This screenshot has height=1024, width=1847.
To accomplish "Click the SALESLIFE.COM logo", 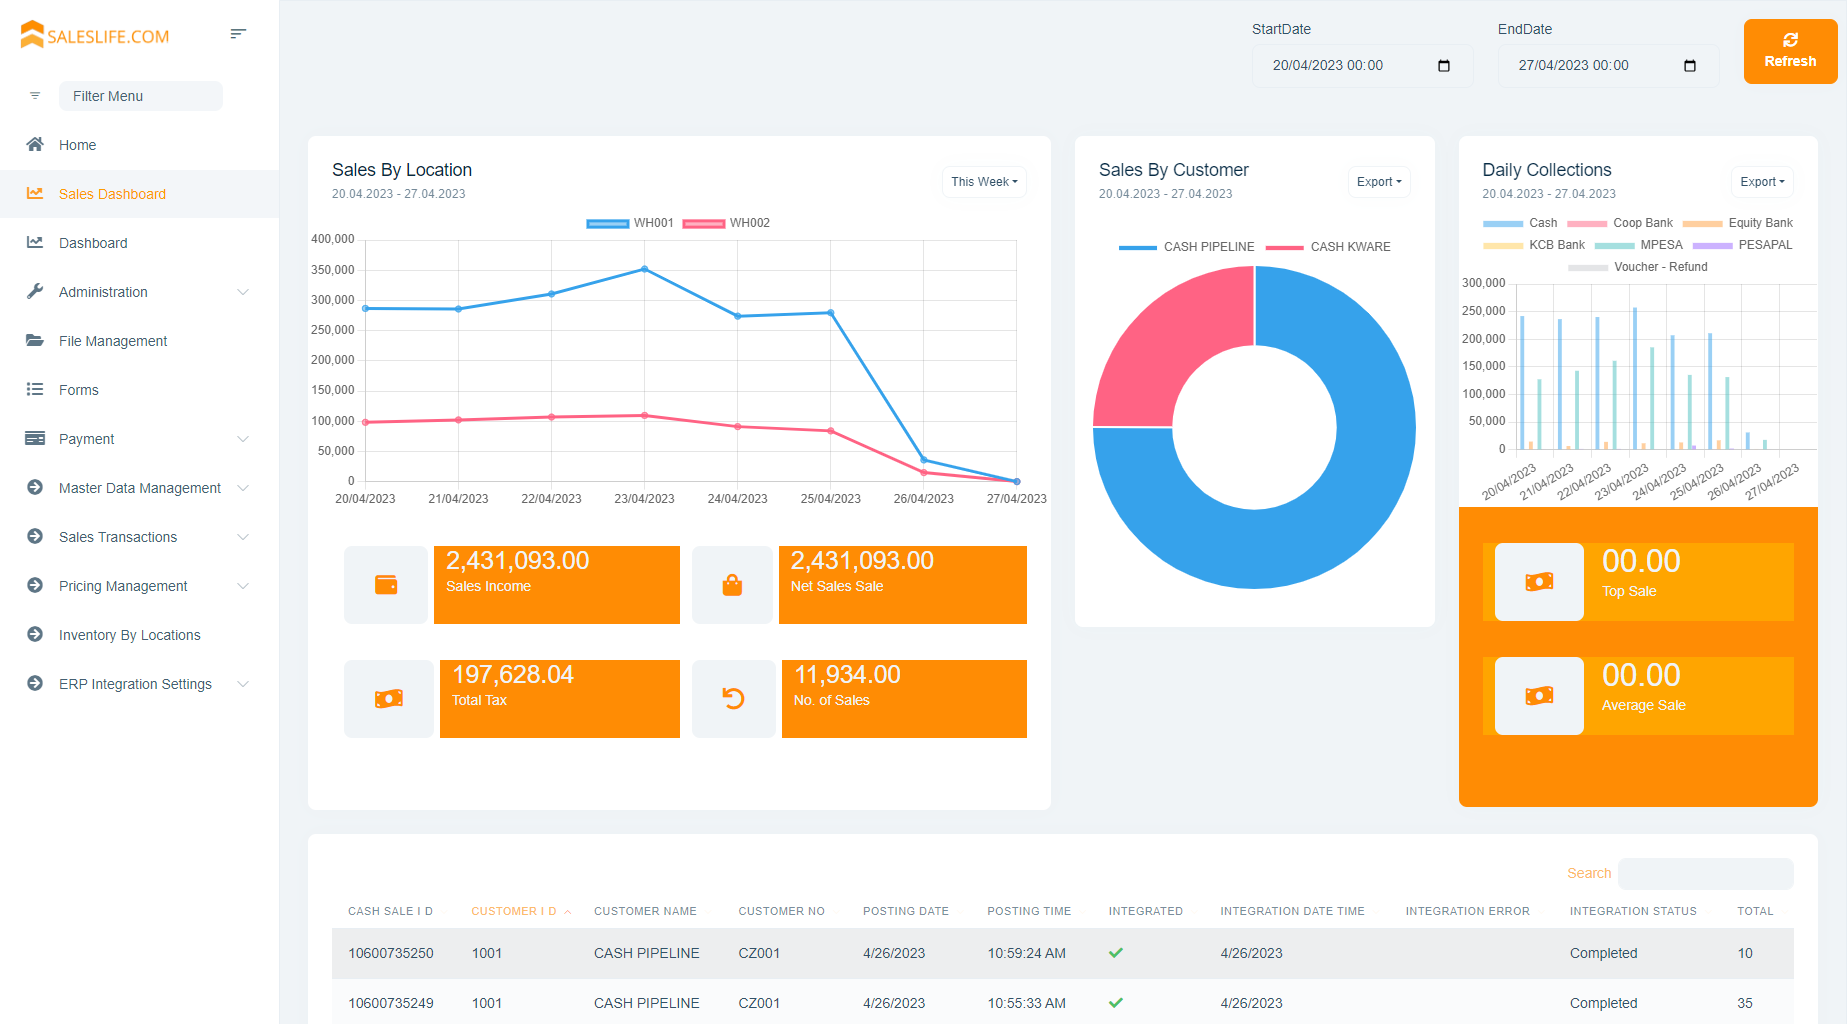I will [x=95, y=35].
